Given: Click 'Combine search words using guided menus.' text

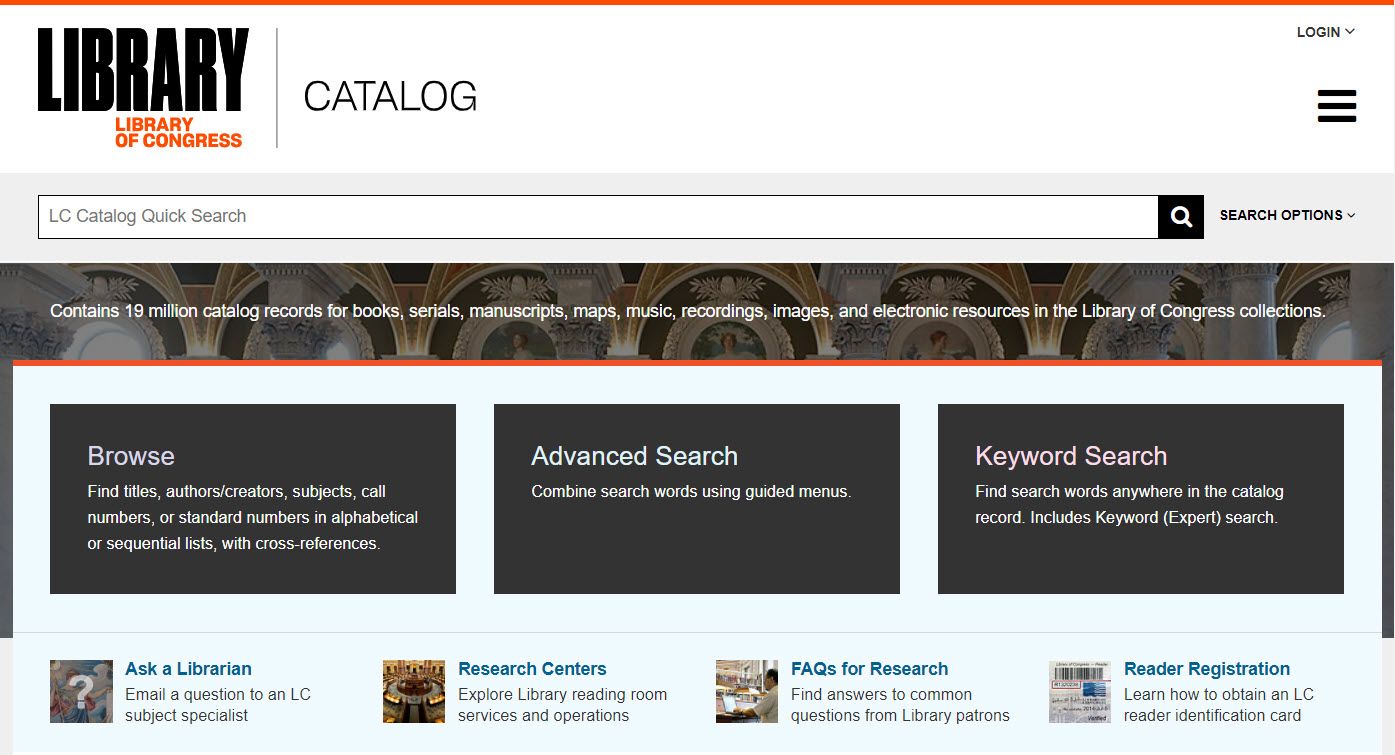Looking at the screenshot, I should (691, 491).
